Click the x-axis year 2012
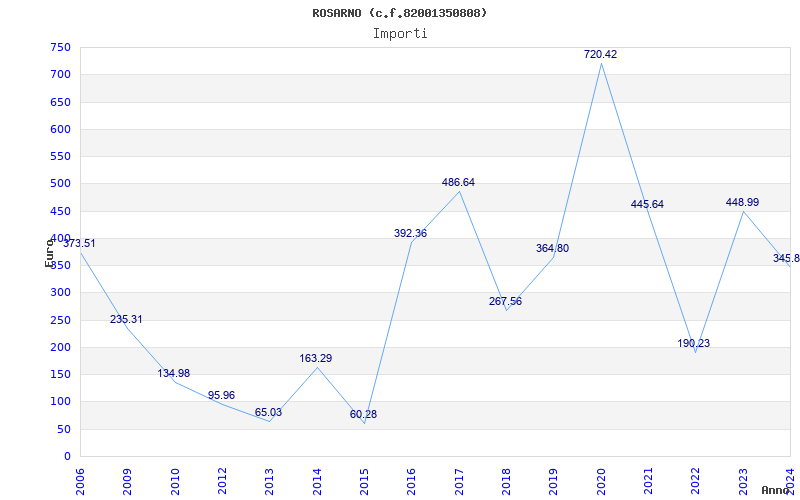Viewport: 800px width, 500px height. pos(222,482)
